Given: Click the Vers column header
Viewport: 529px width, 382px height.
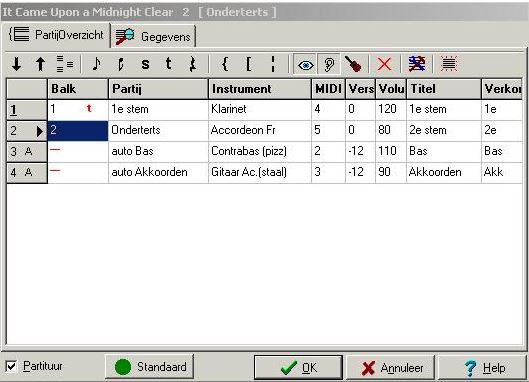Looking at the screenshot, I should pyautogui.click(x=360, y=89).
